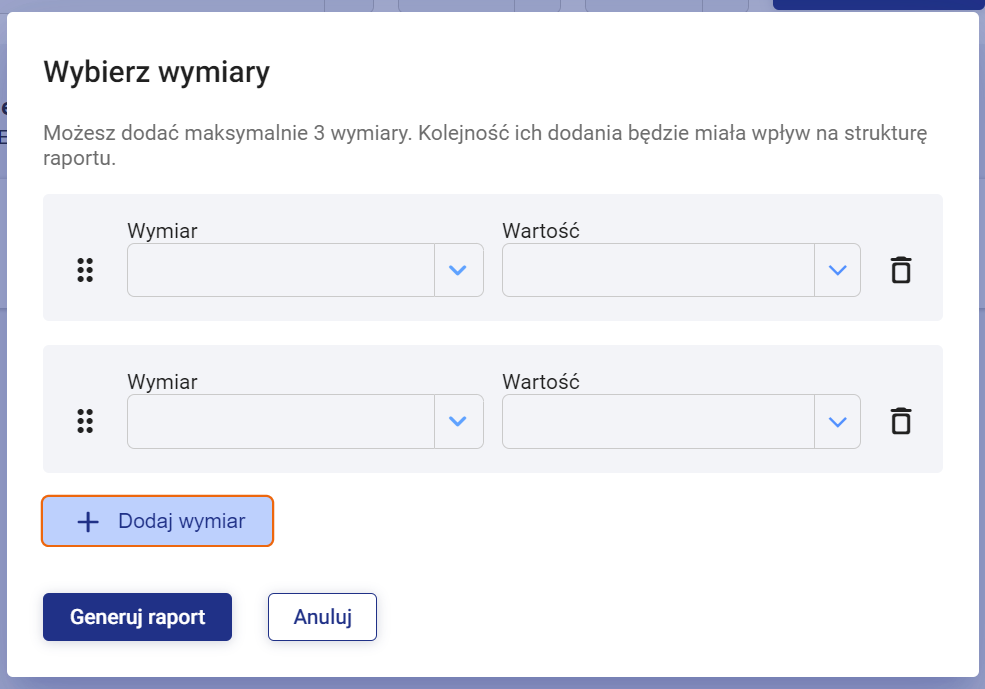
Task: Delete the first dimension row with the trash icon
Action: click(x=901, y=270)
